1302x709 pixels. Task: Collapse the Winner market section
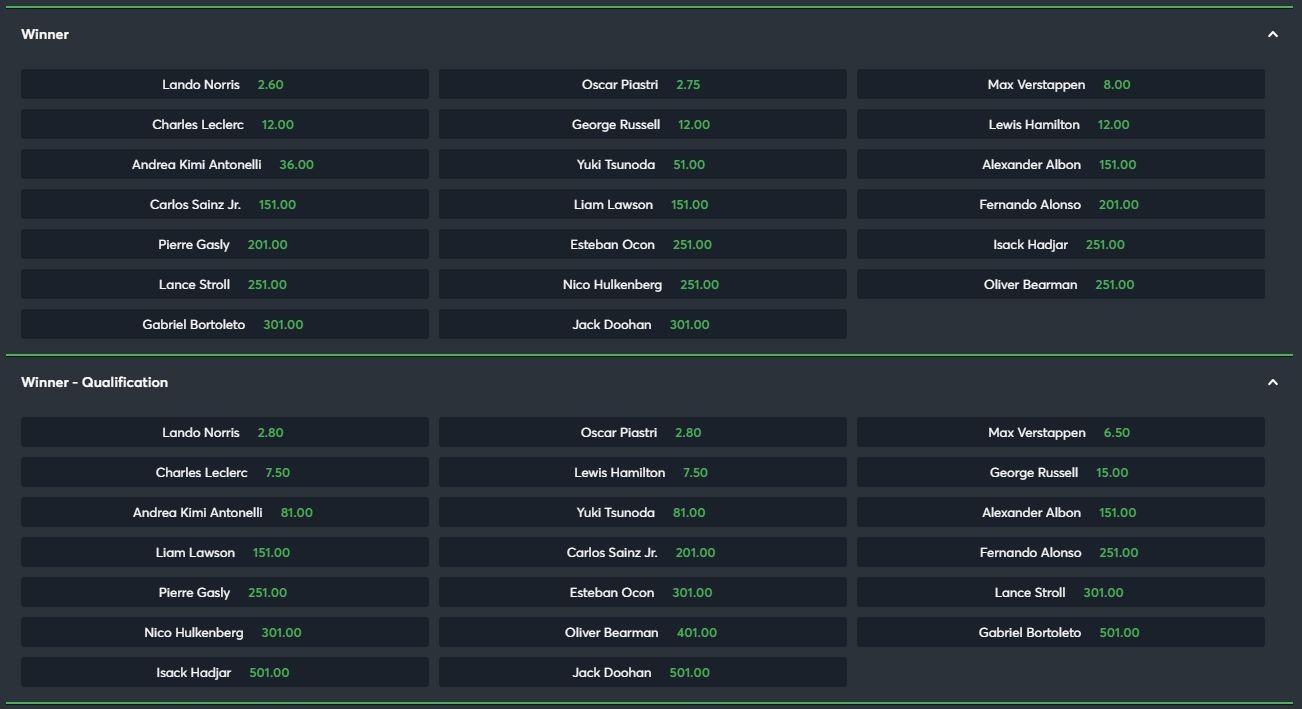[x=1272, y=34]
